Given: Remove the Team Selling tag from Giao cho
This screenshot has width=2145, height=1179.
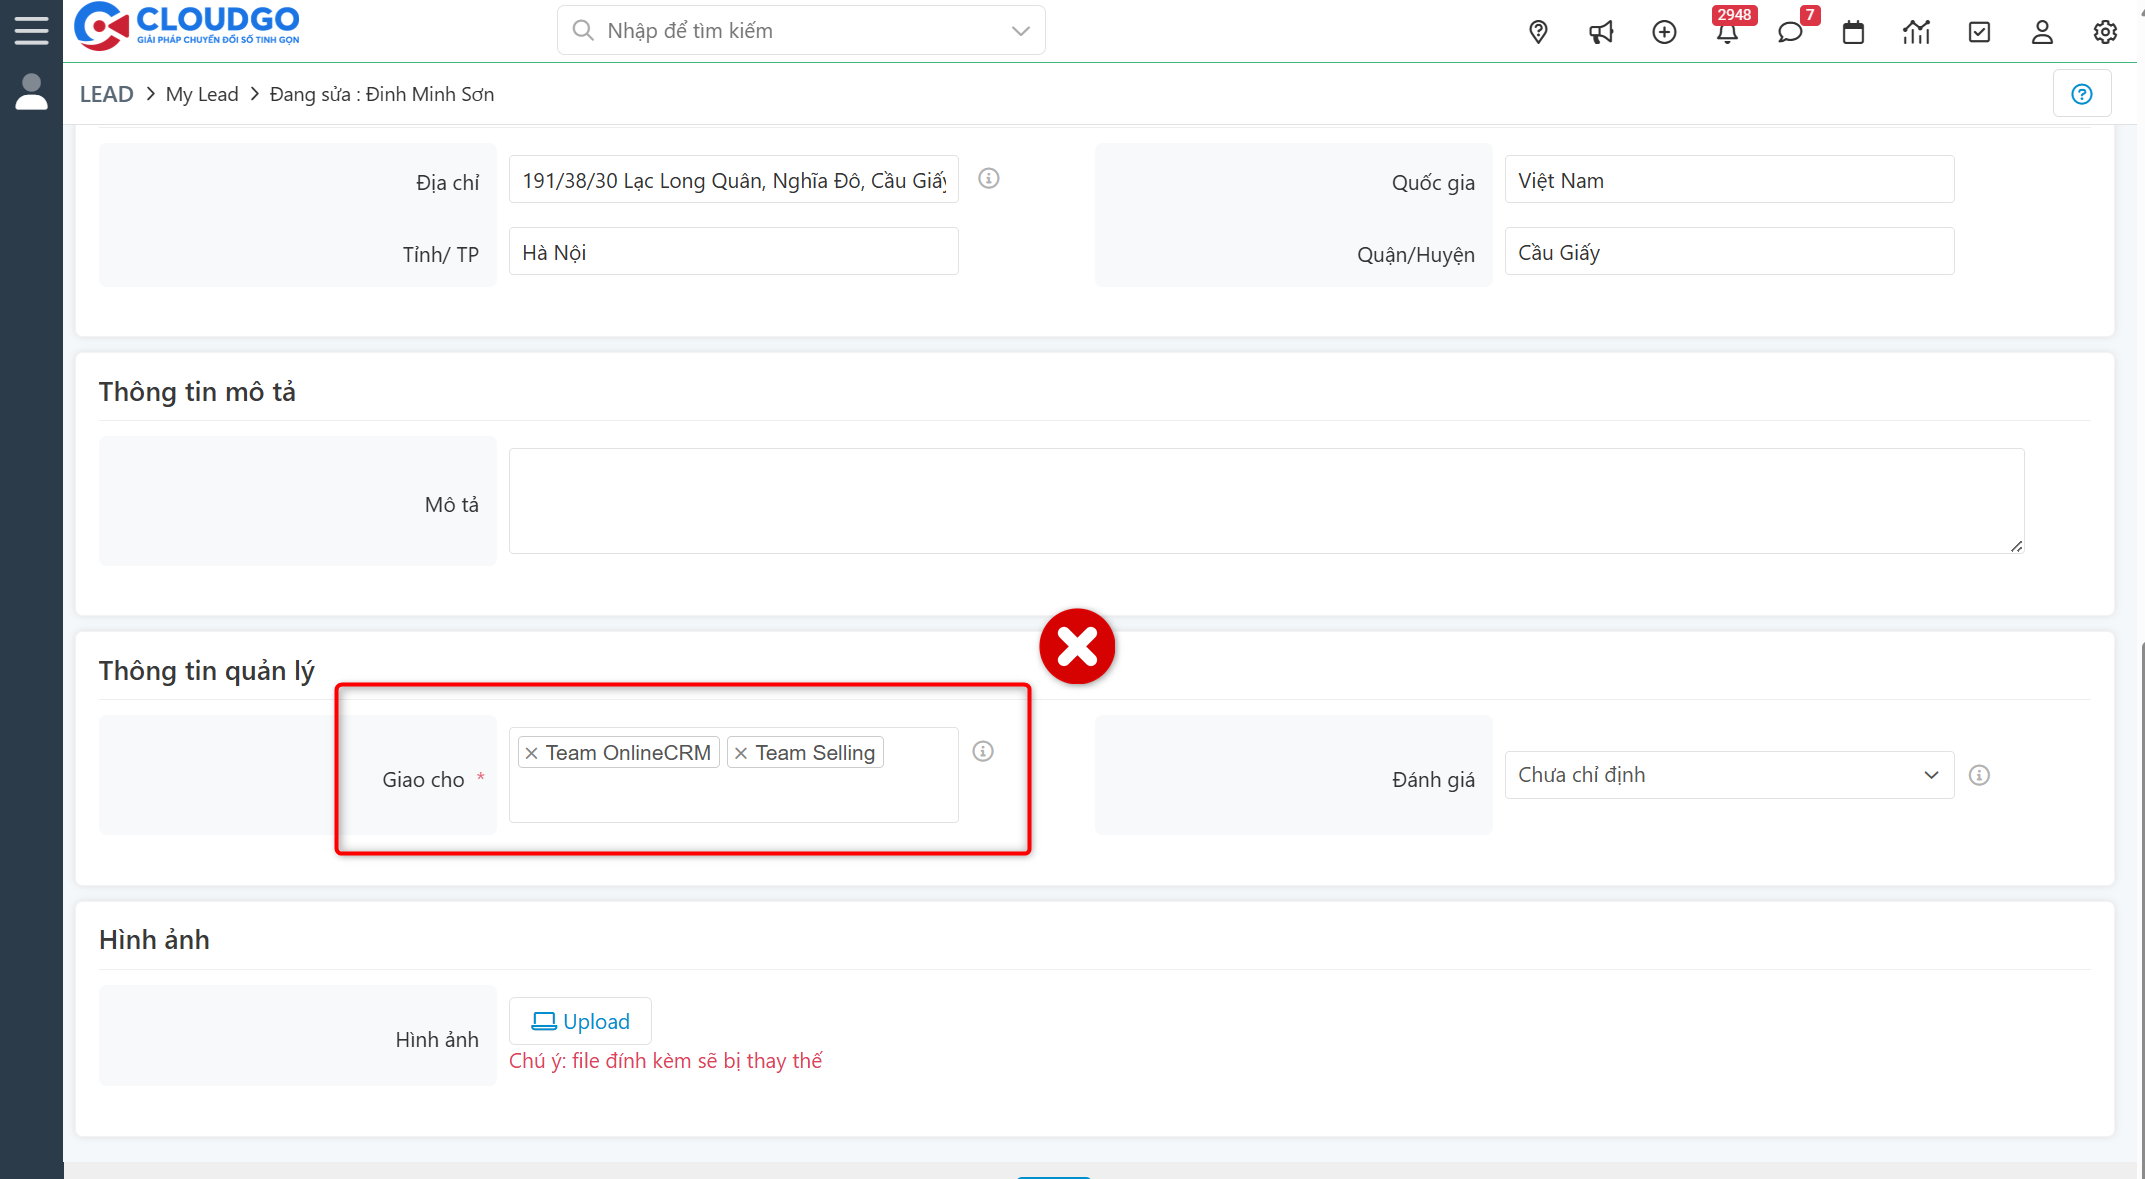Looking at the screenshot, I should pos(740,752).
